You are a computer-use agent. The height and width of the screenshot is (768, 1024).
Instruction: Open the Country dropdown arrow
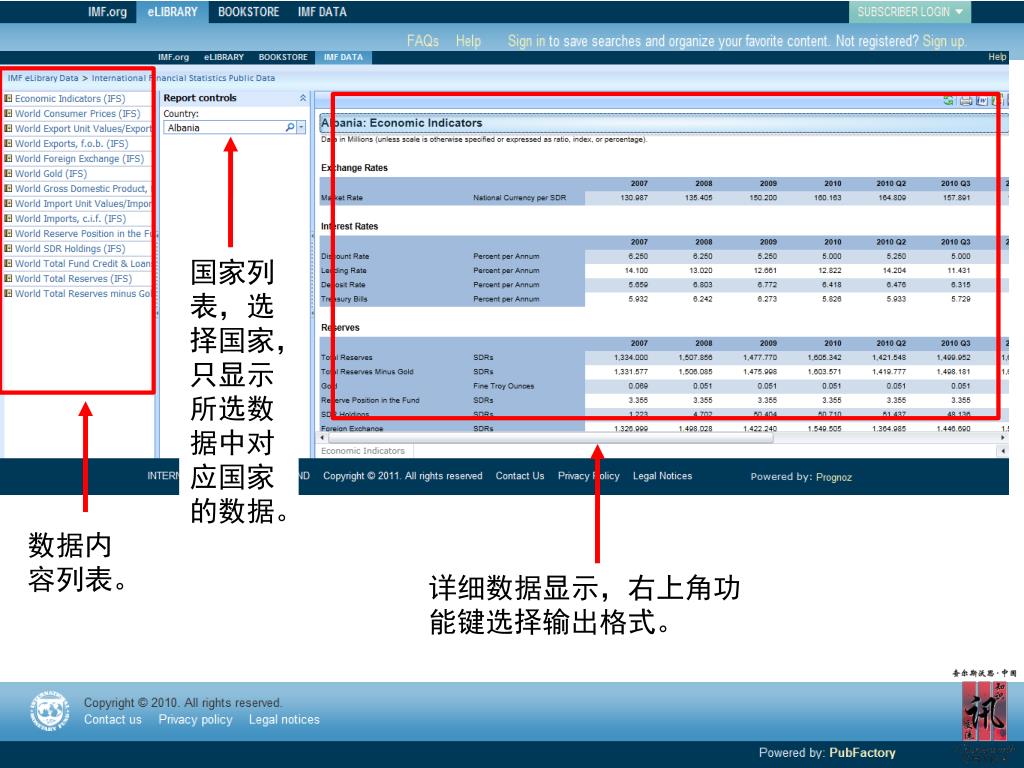pos(301,127)
